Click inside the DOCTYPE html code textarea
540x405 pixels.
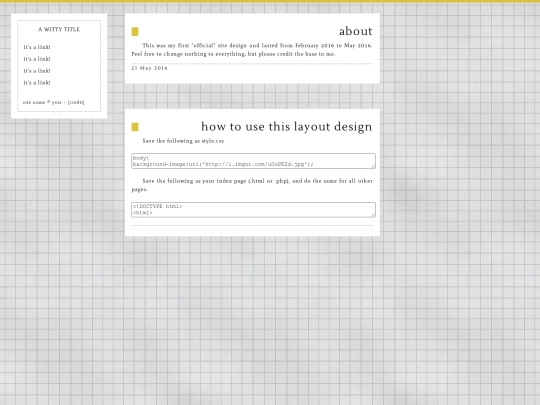click(x=253, y=210)
